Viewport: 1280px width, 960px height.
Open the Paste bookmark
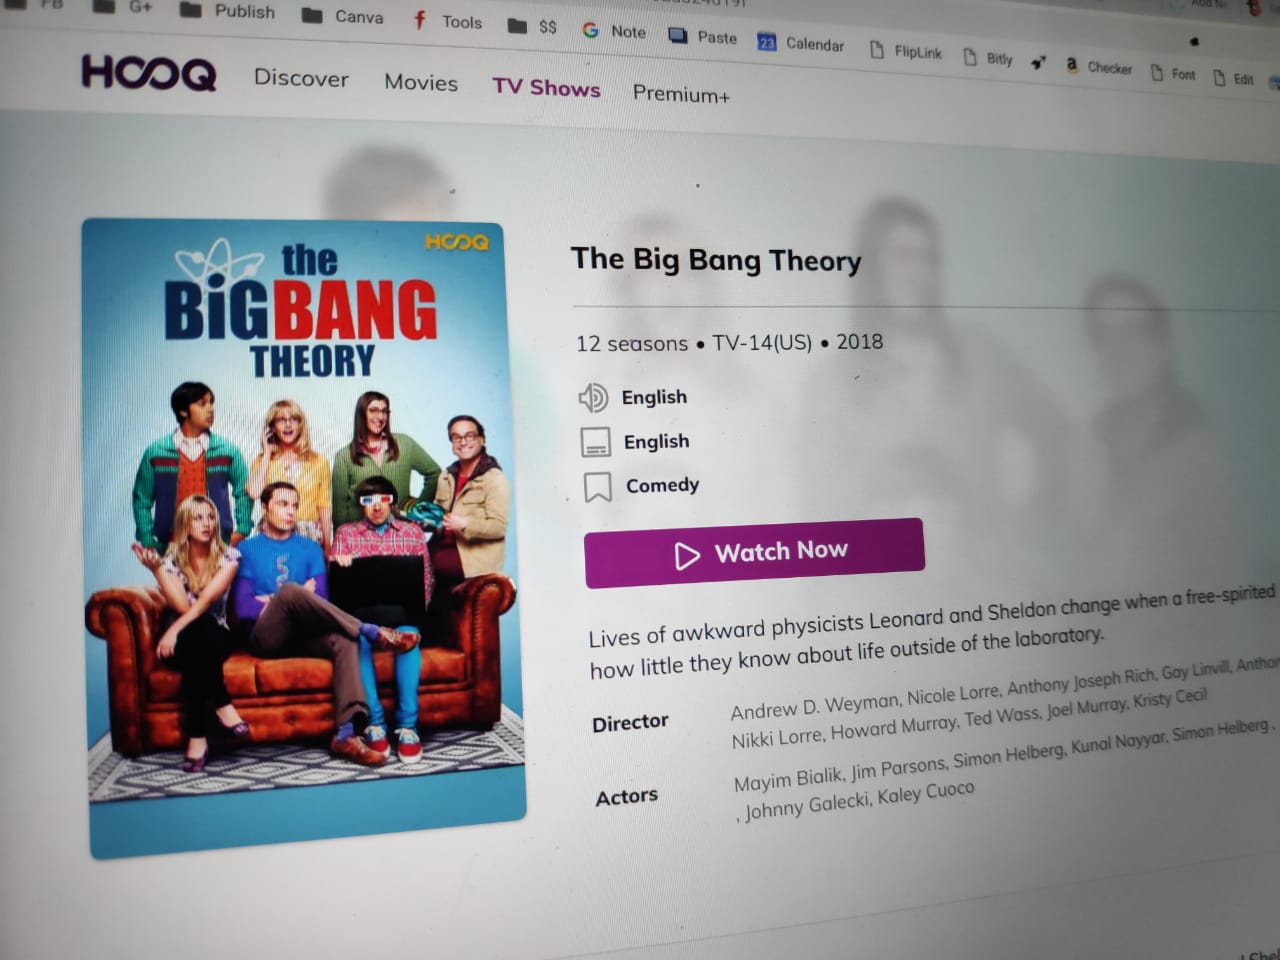coord(703,37)
